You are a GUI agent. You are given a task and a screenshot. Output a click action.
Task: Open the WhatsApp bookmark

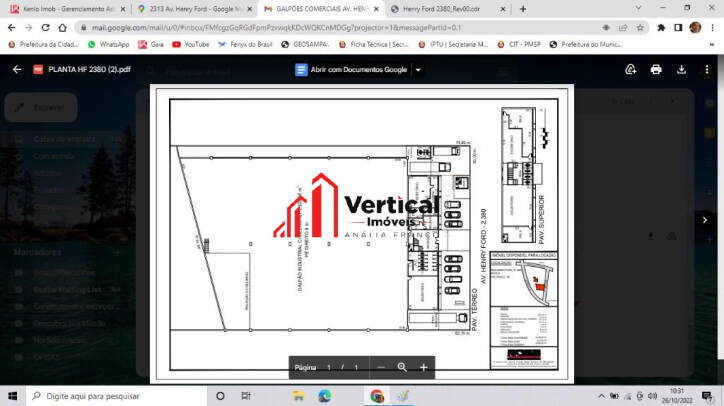click(x=108, y=44)
